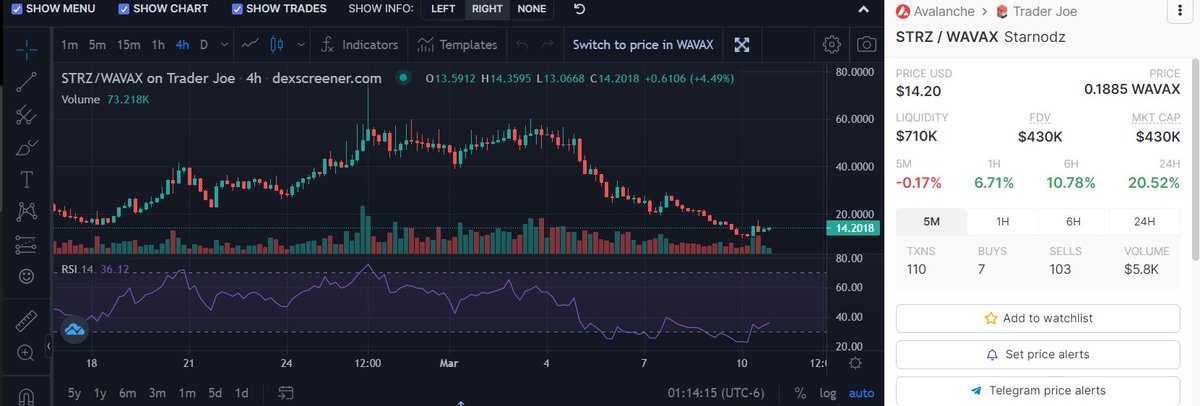The image size is (1200, 406).
Task: Toggle auto scale on price axis
Action: pos(861,393)
